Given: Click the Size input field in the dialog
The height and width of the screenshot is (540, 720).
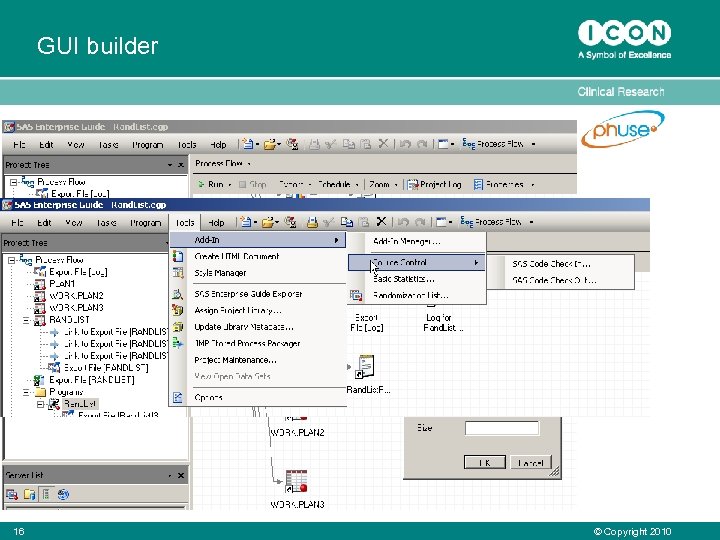Looking at the screenshot, I should (x=501, y=428).
